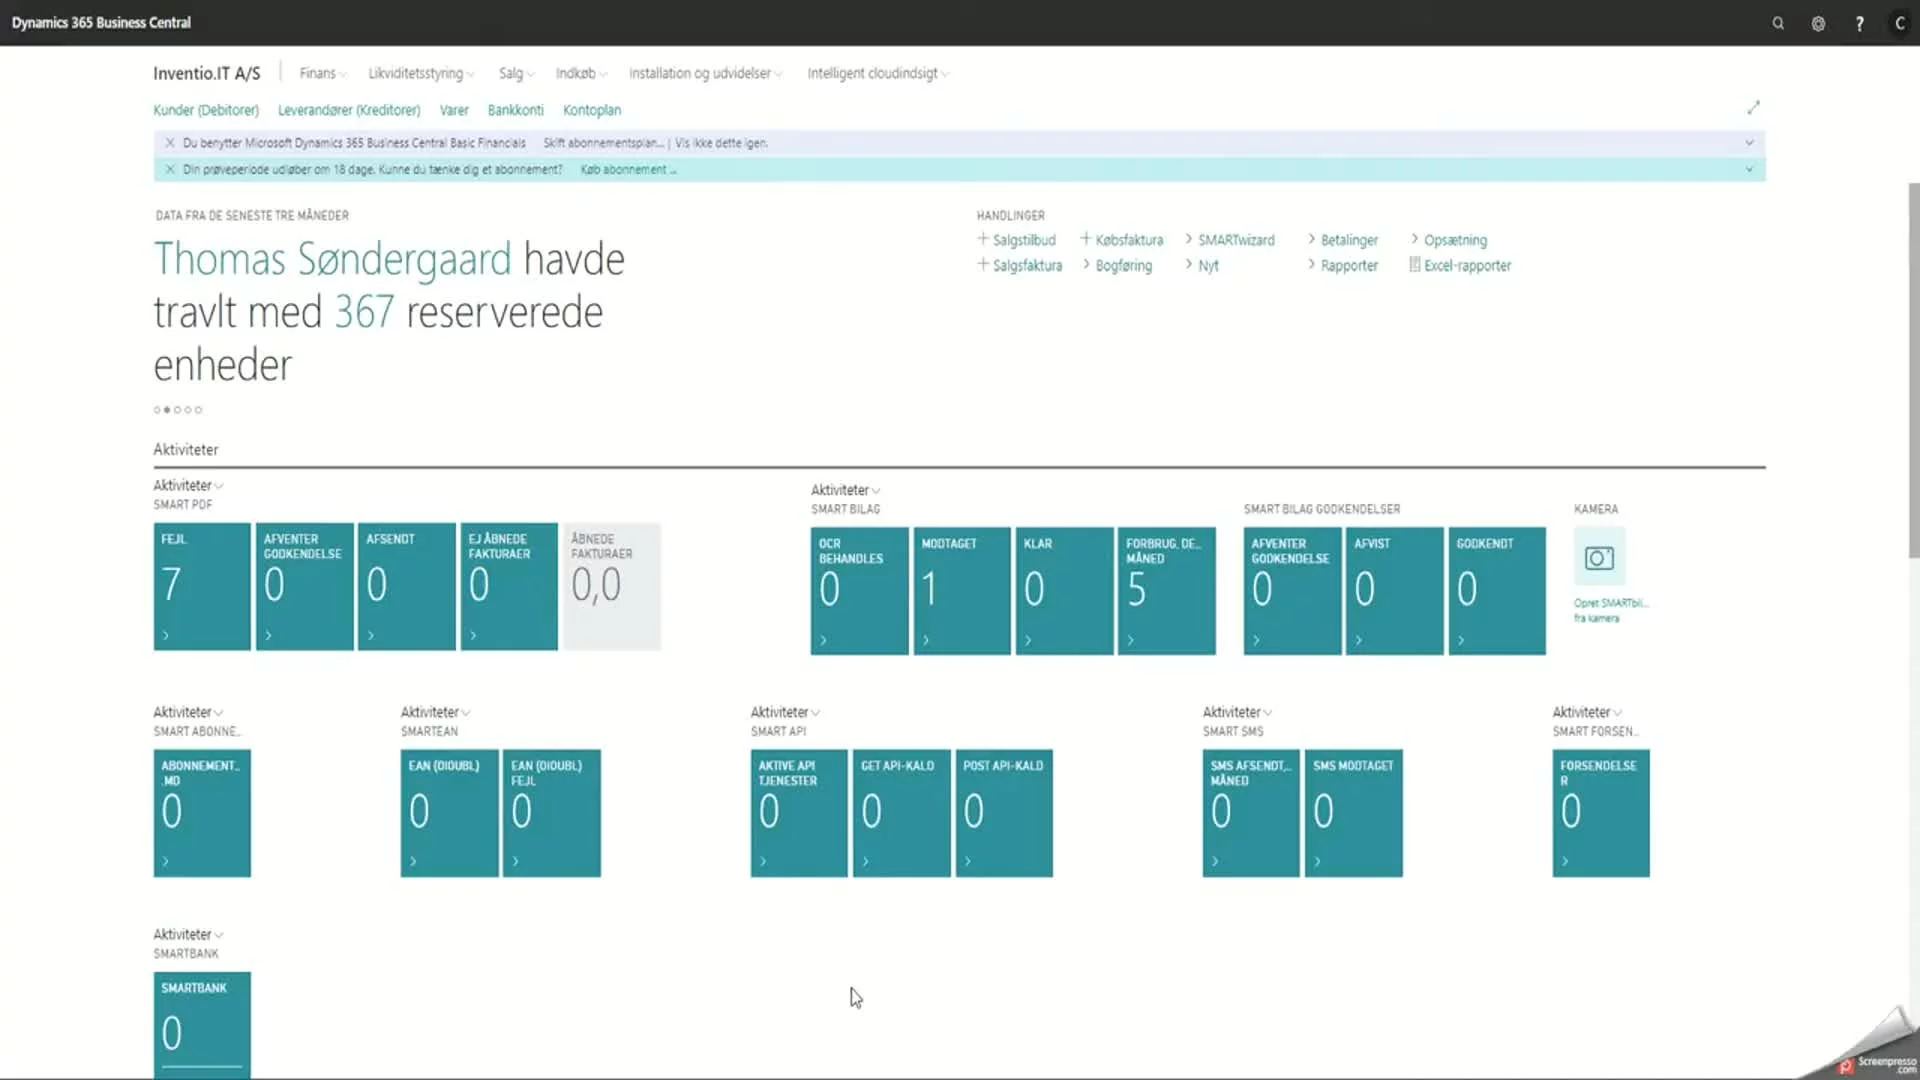
Task: Expand Aktiviteter dropdown above SMART BILAG
Action: pyautogui.click(x=846, y=490)
